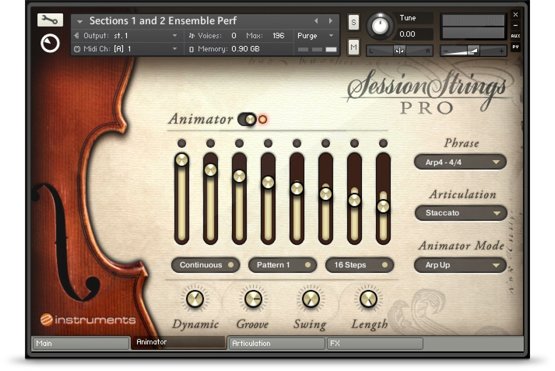
Task: Click the Solo S button
Action: [x=353, y=23]
